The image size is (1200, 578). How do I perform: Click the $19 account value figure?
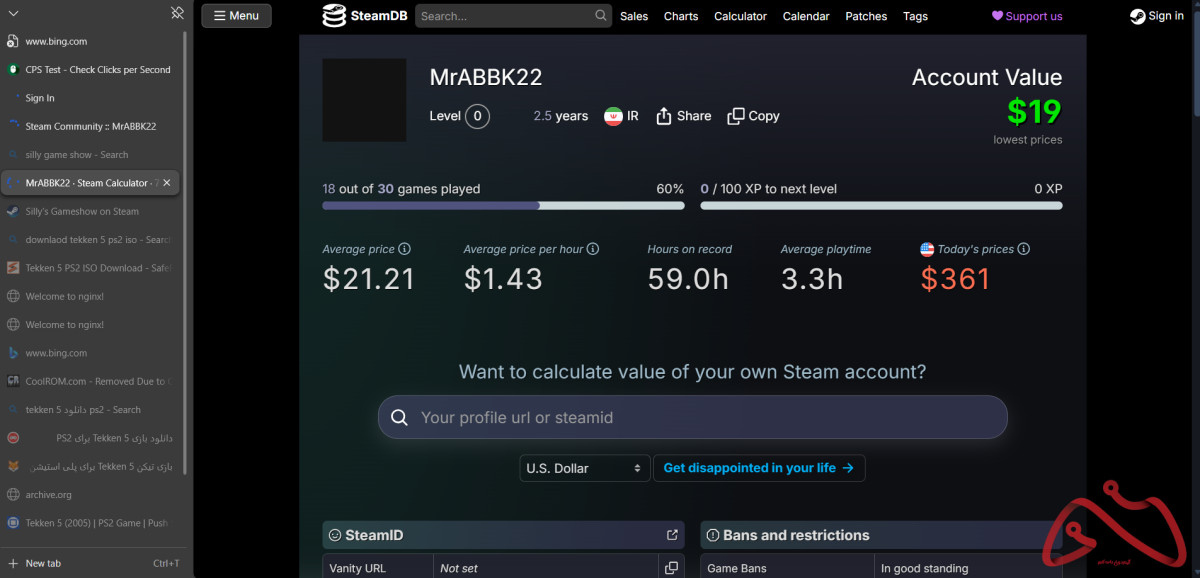click(x=1034, y=111)
